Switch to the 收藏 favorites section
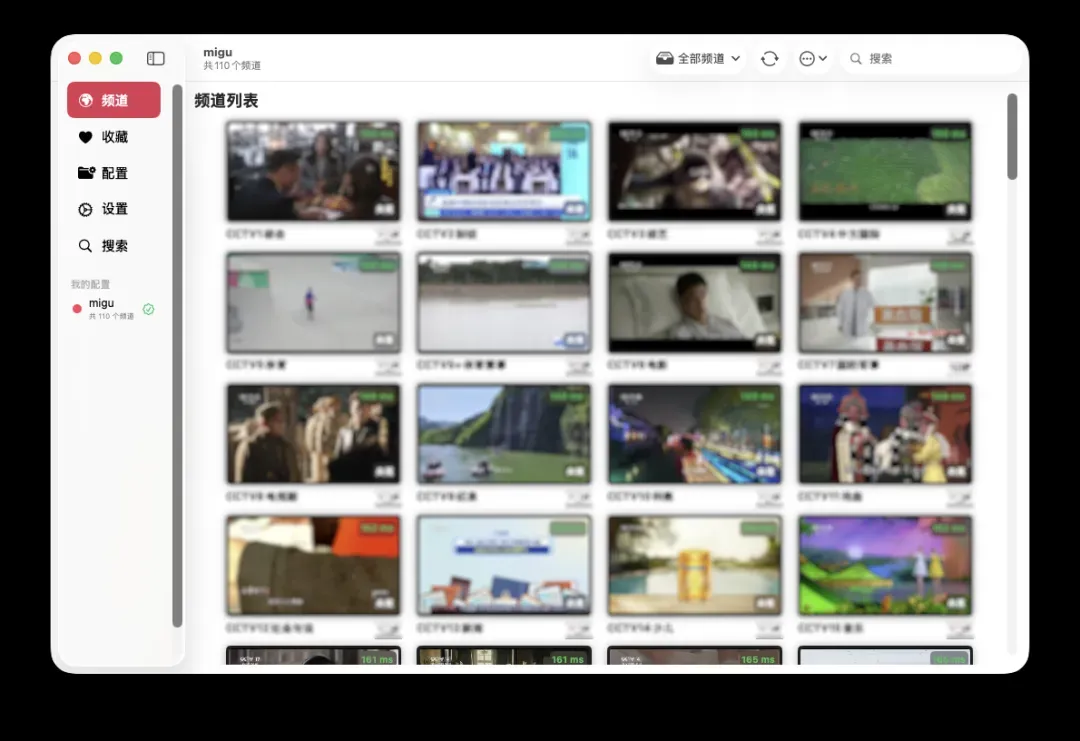 (x=114, y=137)
